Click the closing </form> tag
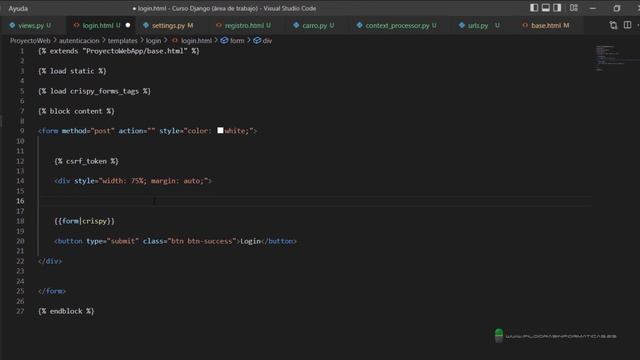The width and height of the screenshot is (640, 360). click(52, 291)
